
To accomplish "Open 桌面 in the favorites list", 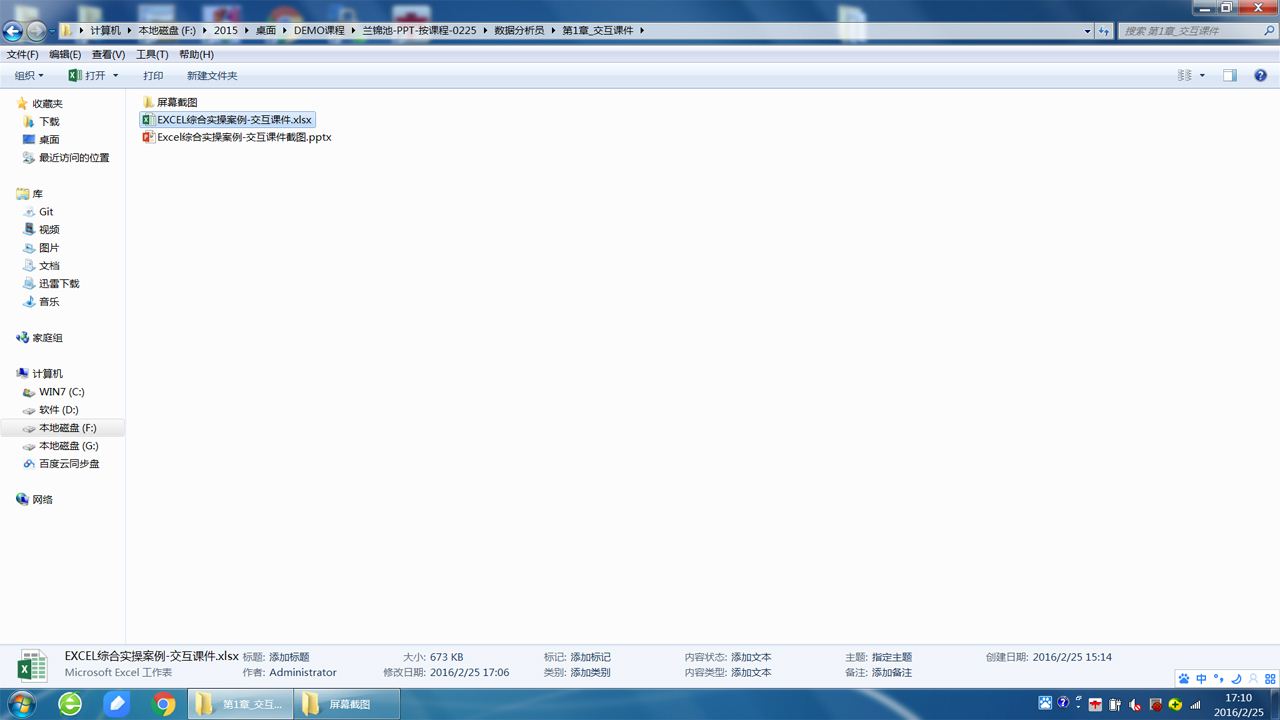I will coord(49,140).
